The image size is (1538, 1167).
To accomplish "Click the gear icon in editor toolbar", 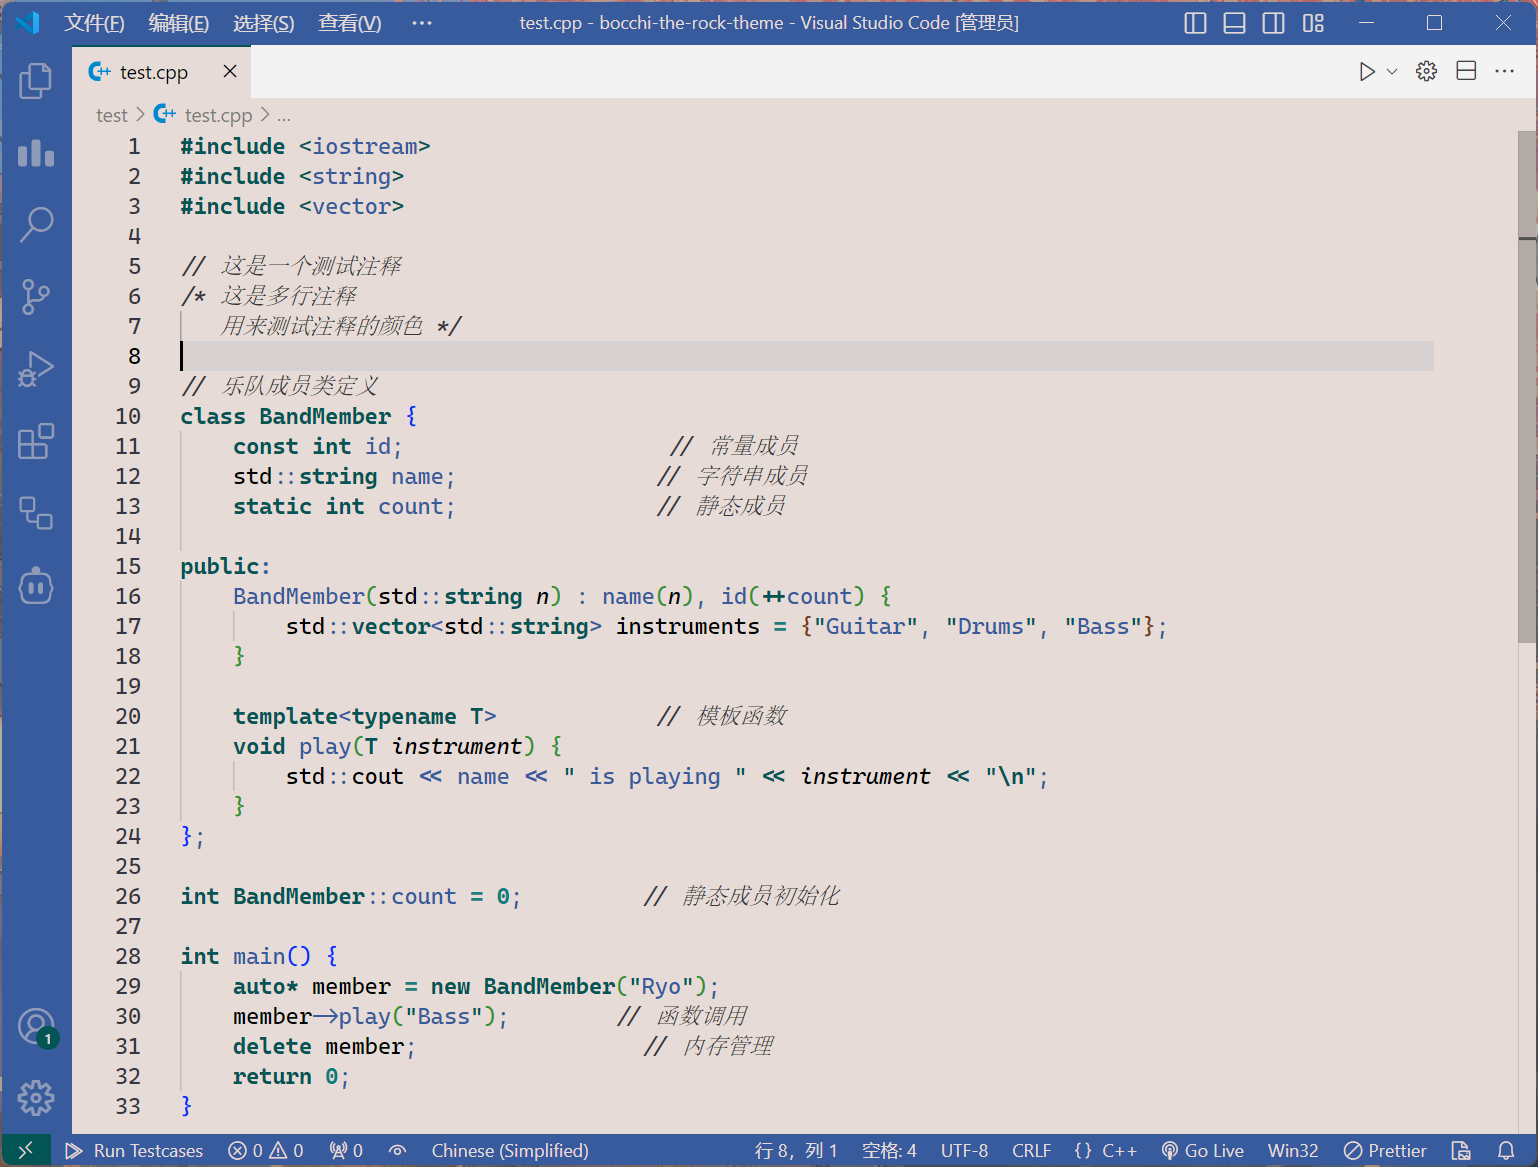I will point(1427,71).
